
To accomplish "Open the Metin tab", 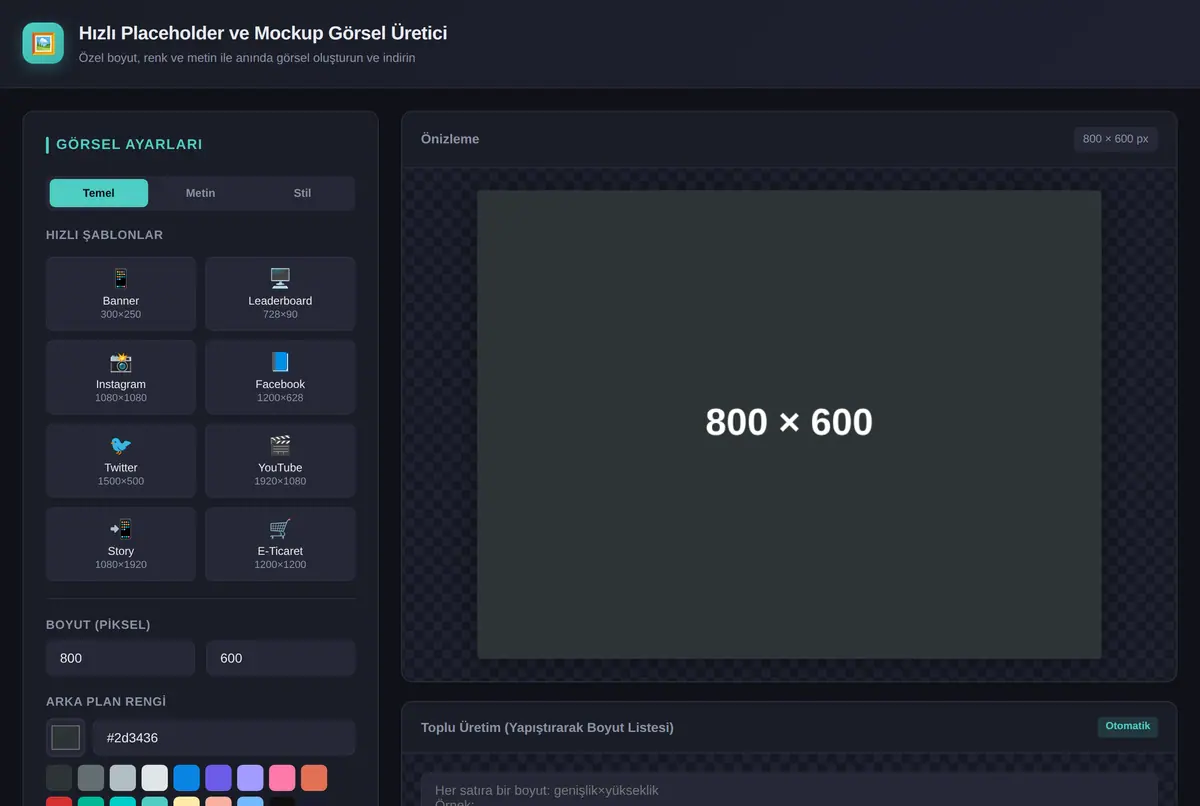I will 200,193.
